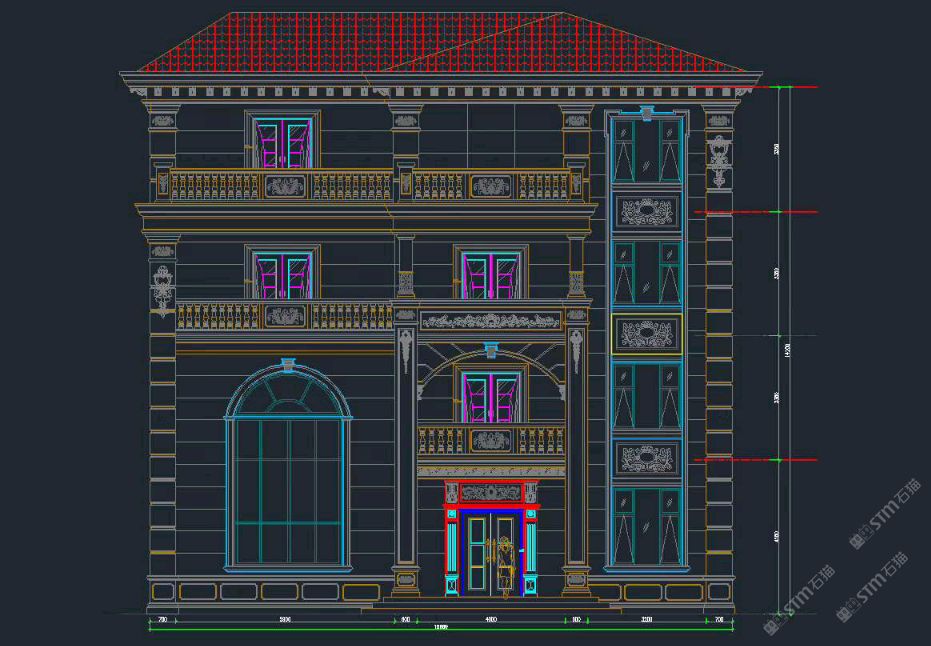Select the wall lantern on upper right pilaster
931x646 pixels.
coord(718,159)
